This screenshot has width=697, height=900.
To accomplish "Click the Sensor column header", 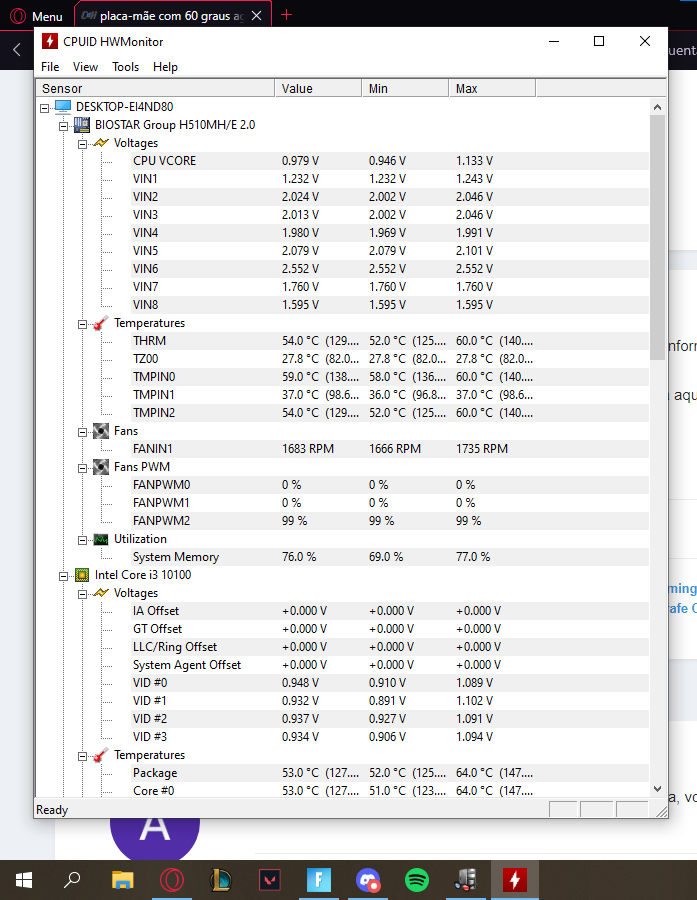I will (x=155, y=88).
